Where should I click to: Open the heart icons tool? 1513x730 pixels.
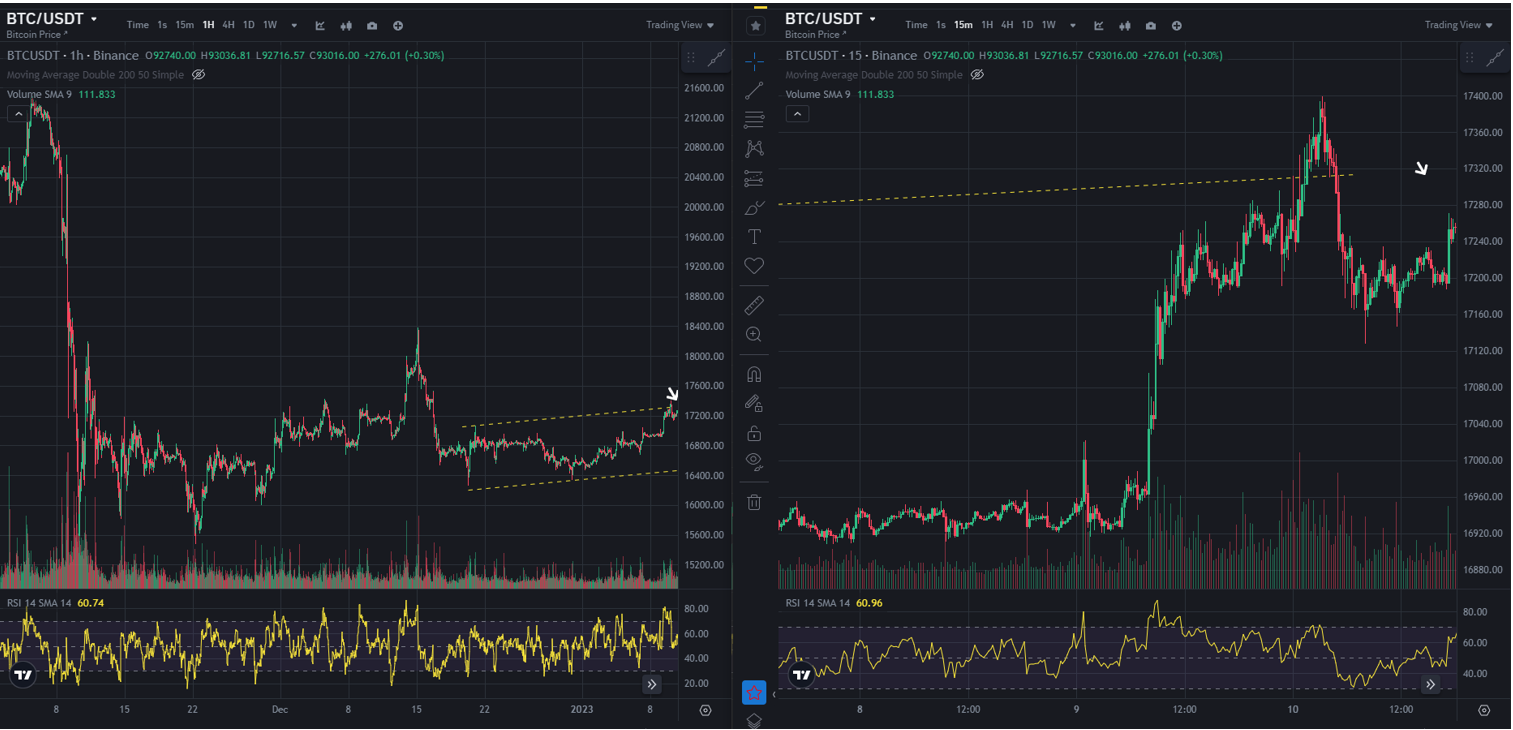(754, 266)
